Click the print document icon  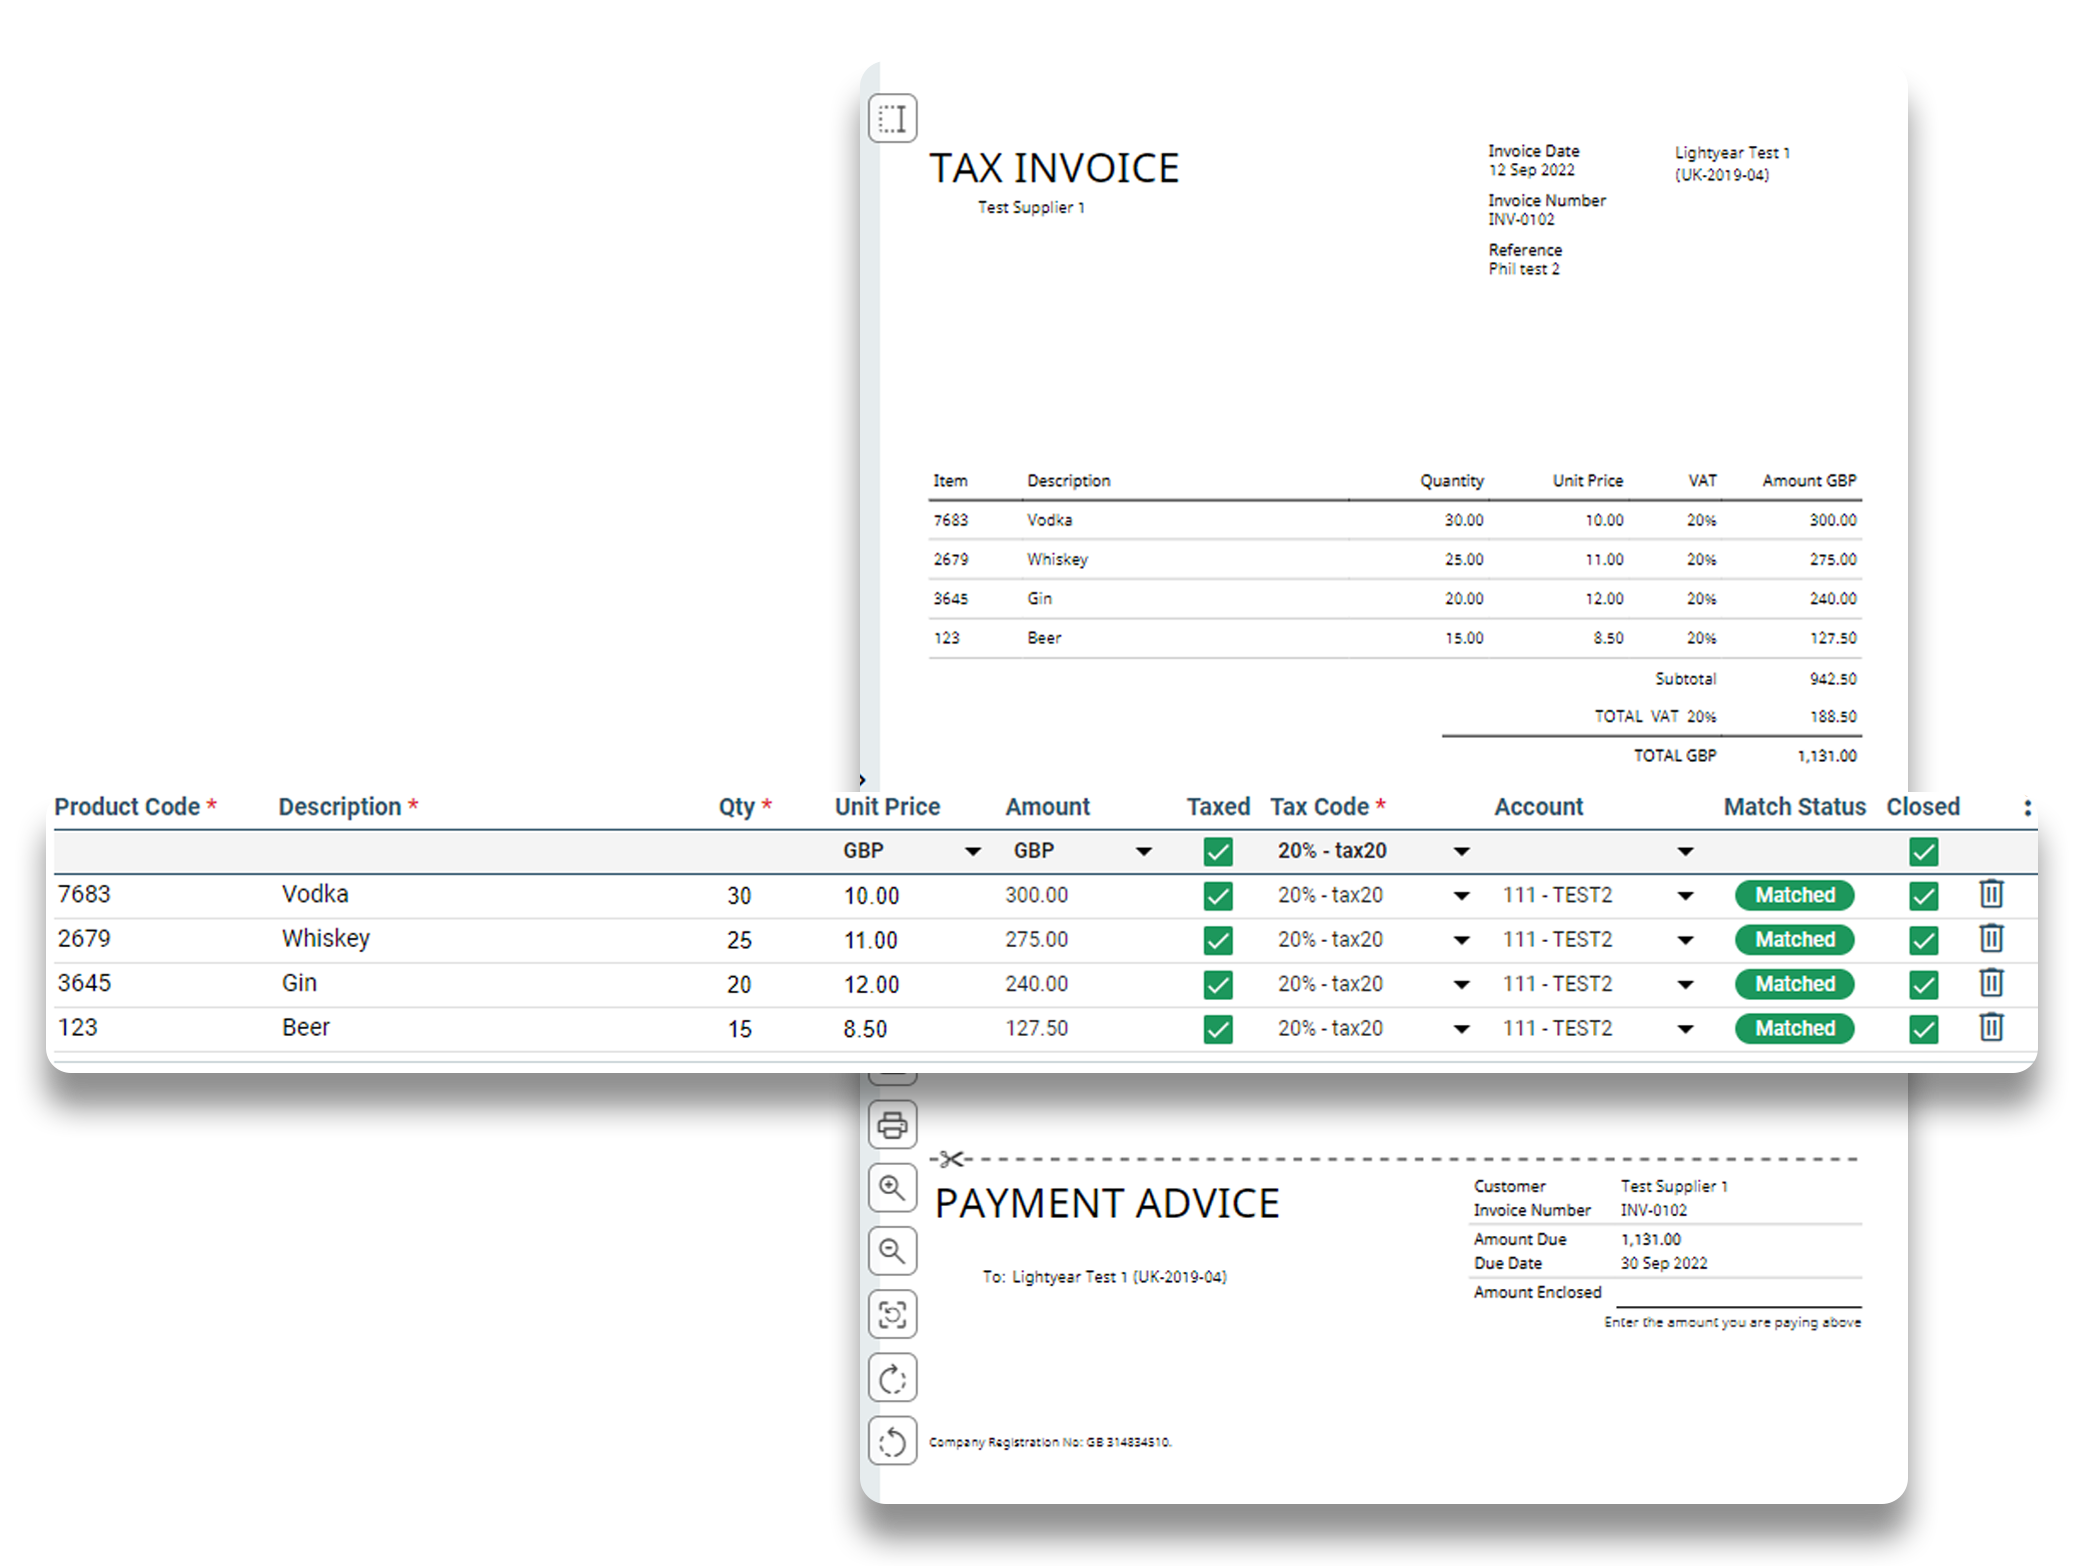(x=892, y=1125)
